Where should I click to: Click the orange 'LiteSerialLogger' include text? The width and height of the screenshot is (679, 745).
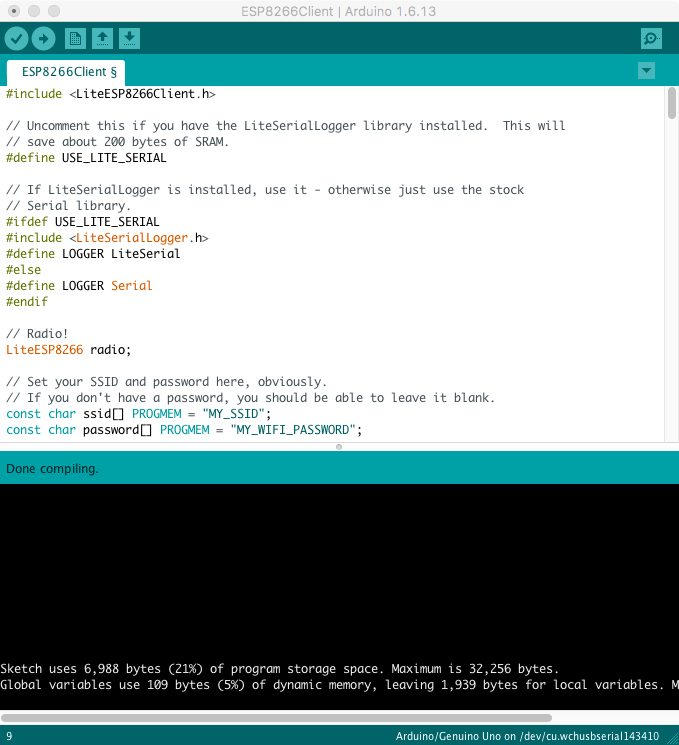click(132, 238)
